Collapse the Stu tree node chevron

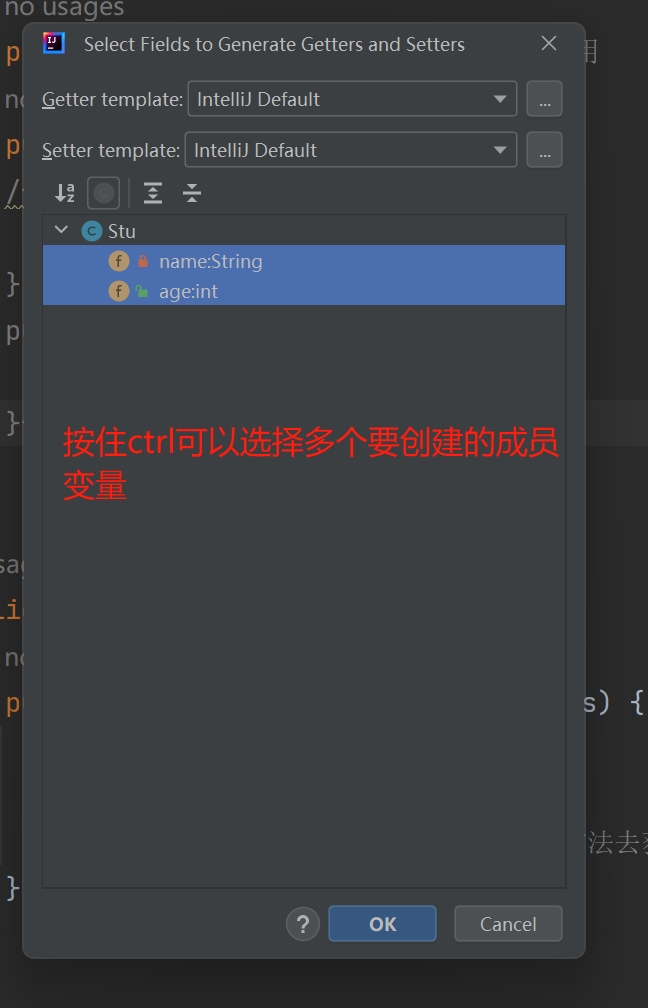(62, 230)
